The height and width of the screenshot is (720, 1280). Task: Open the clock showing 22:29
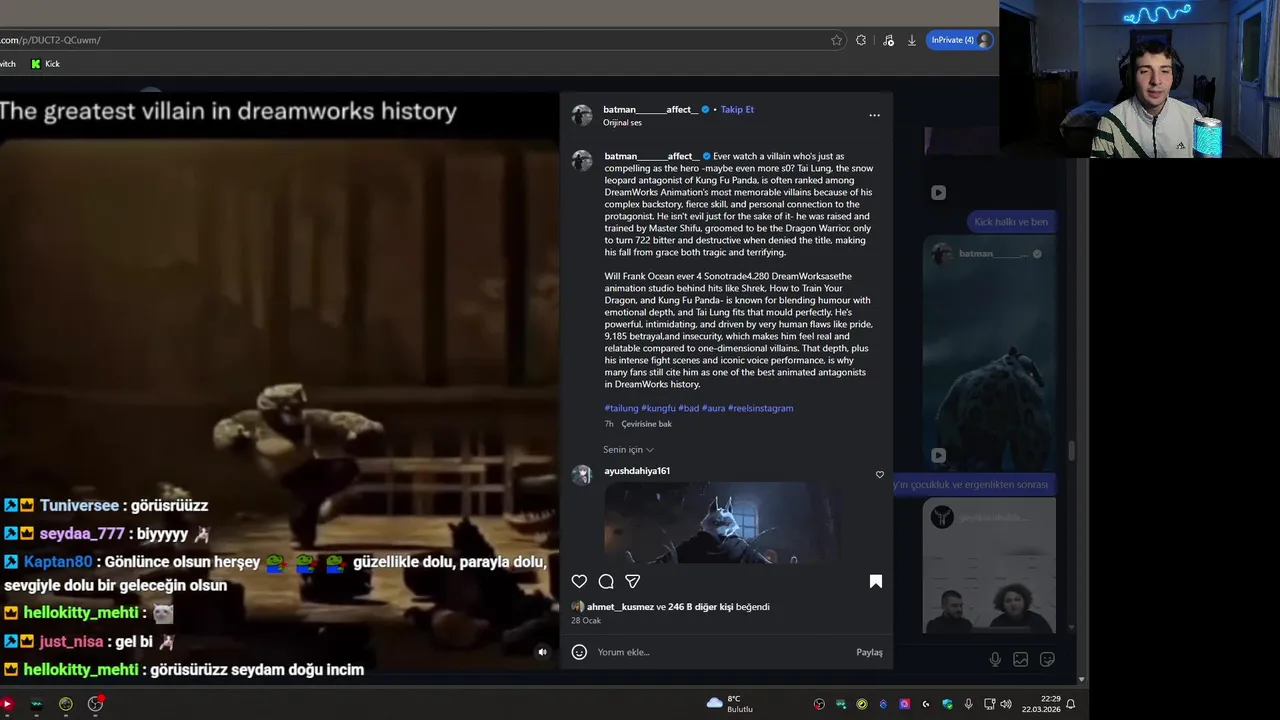coord(1040,704)
